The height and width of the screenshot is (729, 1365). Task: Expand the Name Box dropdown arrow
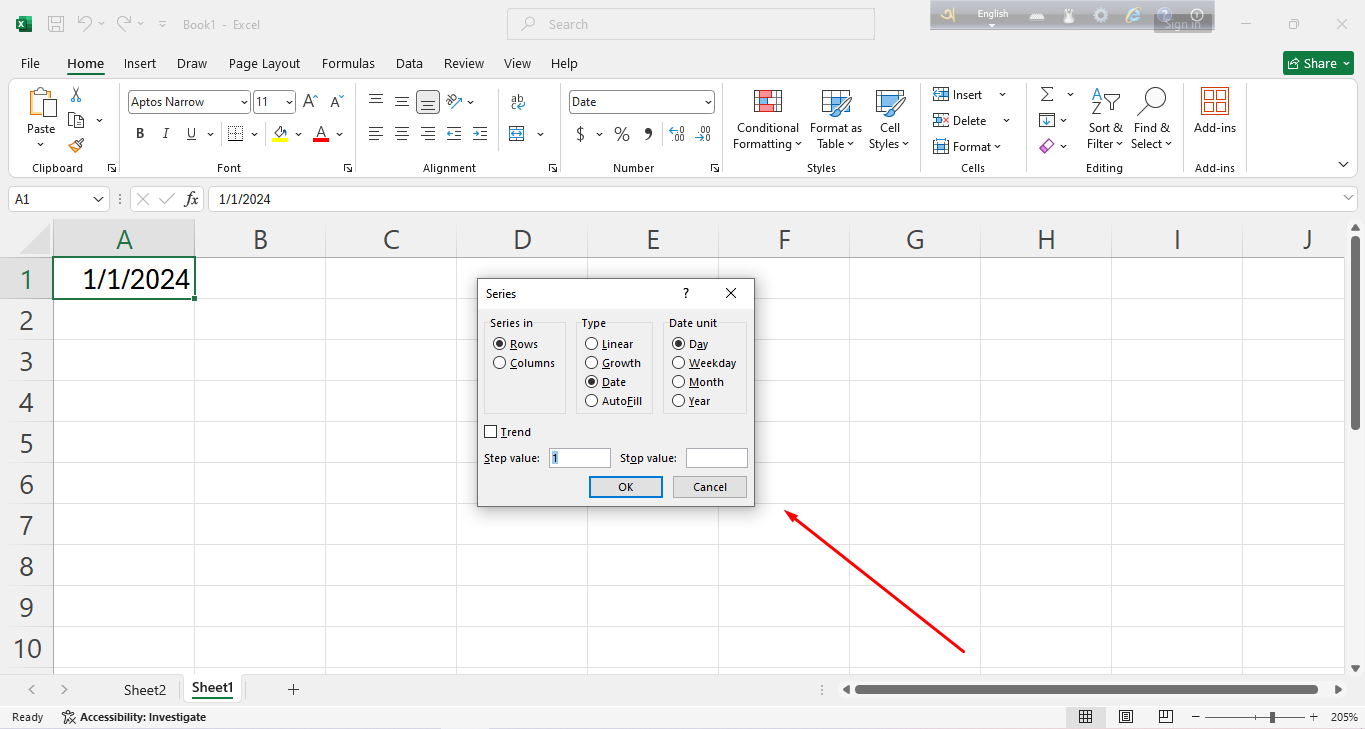(99, 199)
